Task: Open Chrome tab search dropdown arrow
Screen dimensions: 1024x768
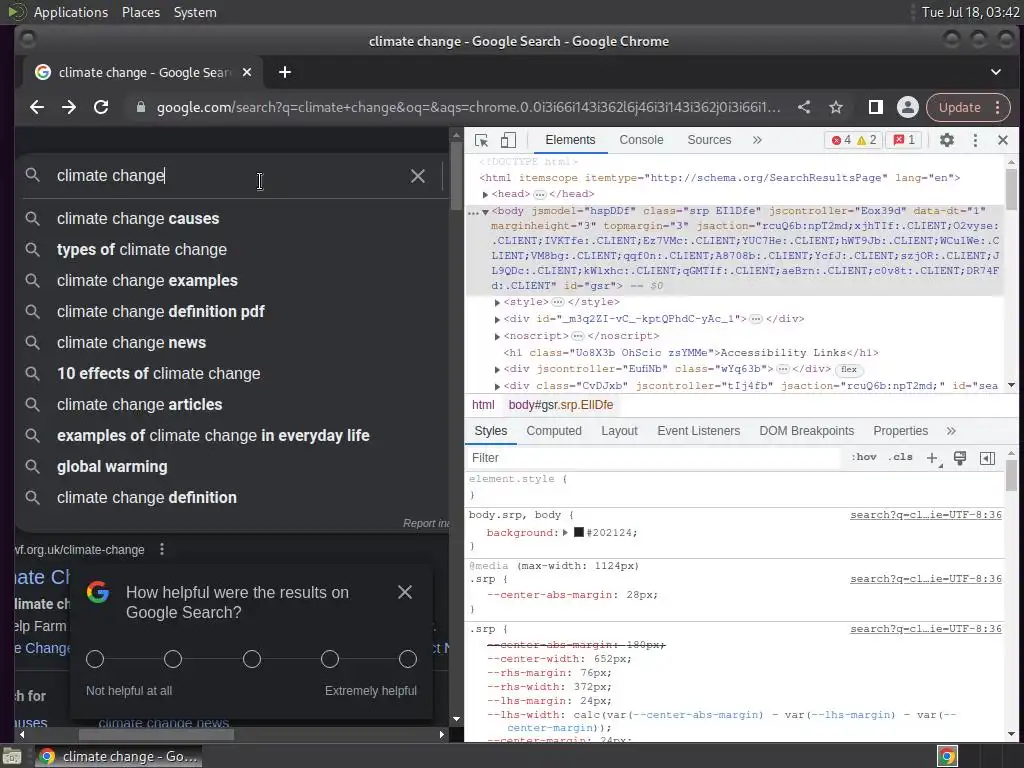Action: (996, 72)
